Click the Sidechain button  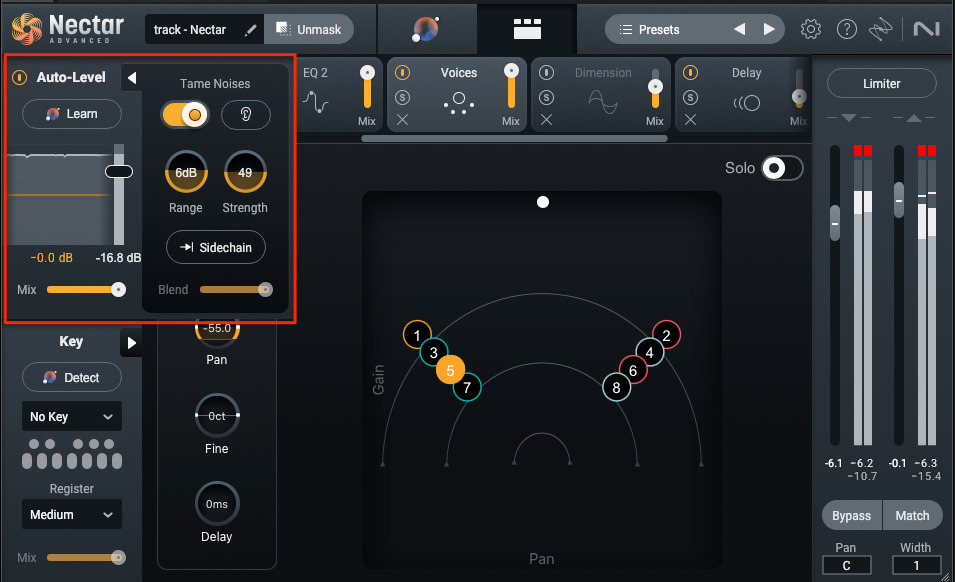click(x=216, y=247)
